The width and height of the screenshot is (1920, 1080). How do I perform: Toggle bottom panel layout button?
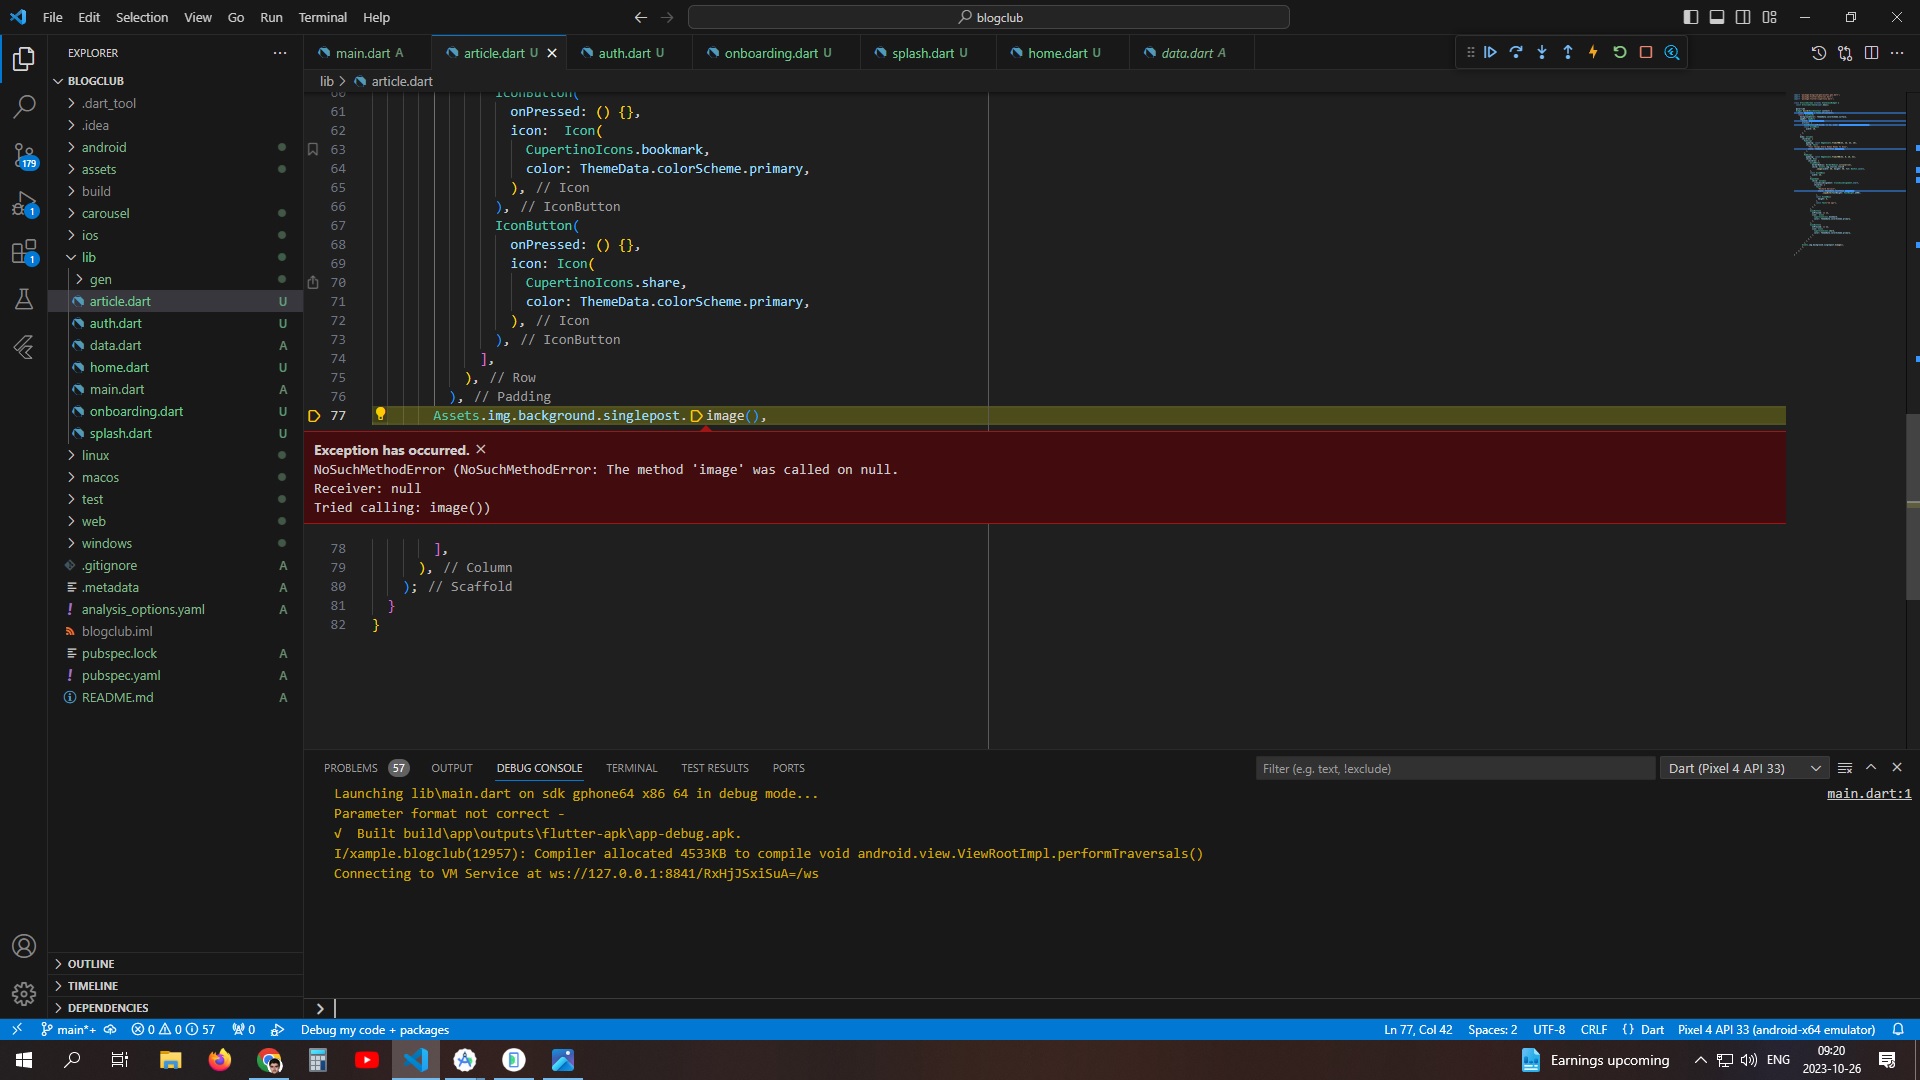tap(1717, 17)
